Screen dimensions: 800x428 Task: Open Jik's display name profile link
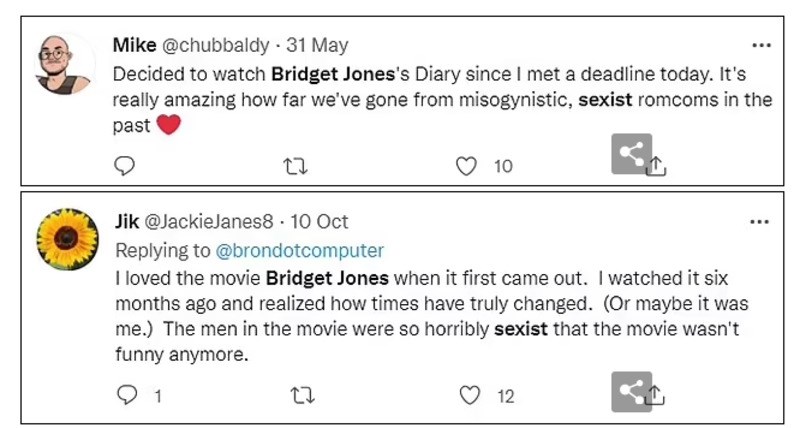[x=126, y=222]
